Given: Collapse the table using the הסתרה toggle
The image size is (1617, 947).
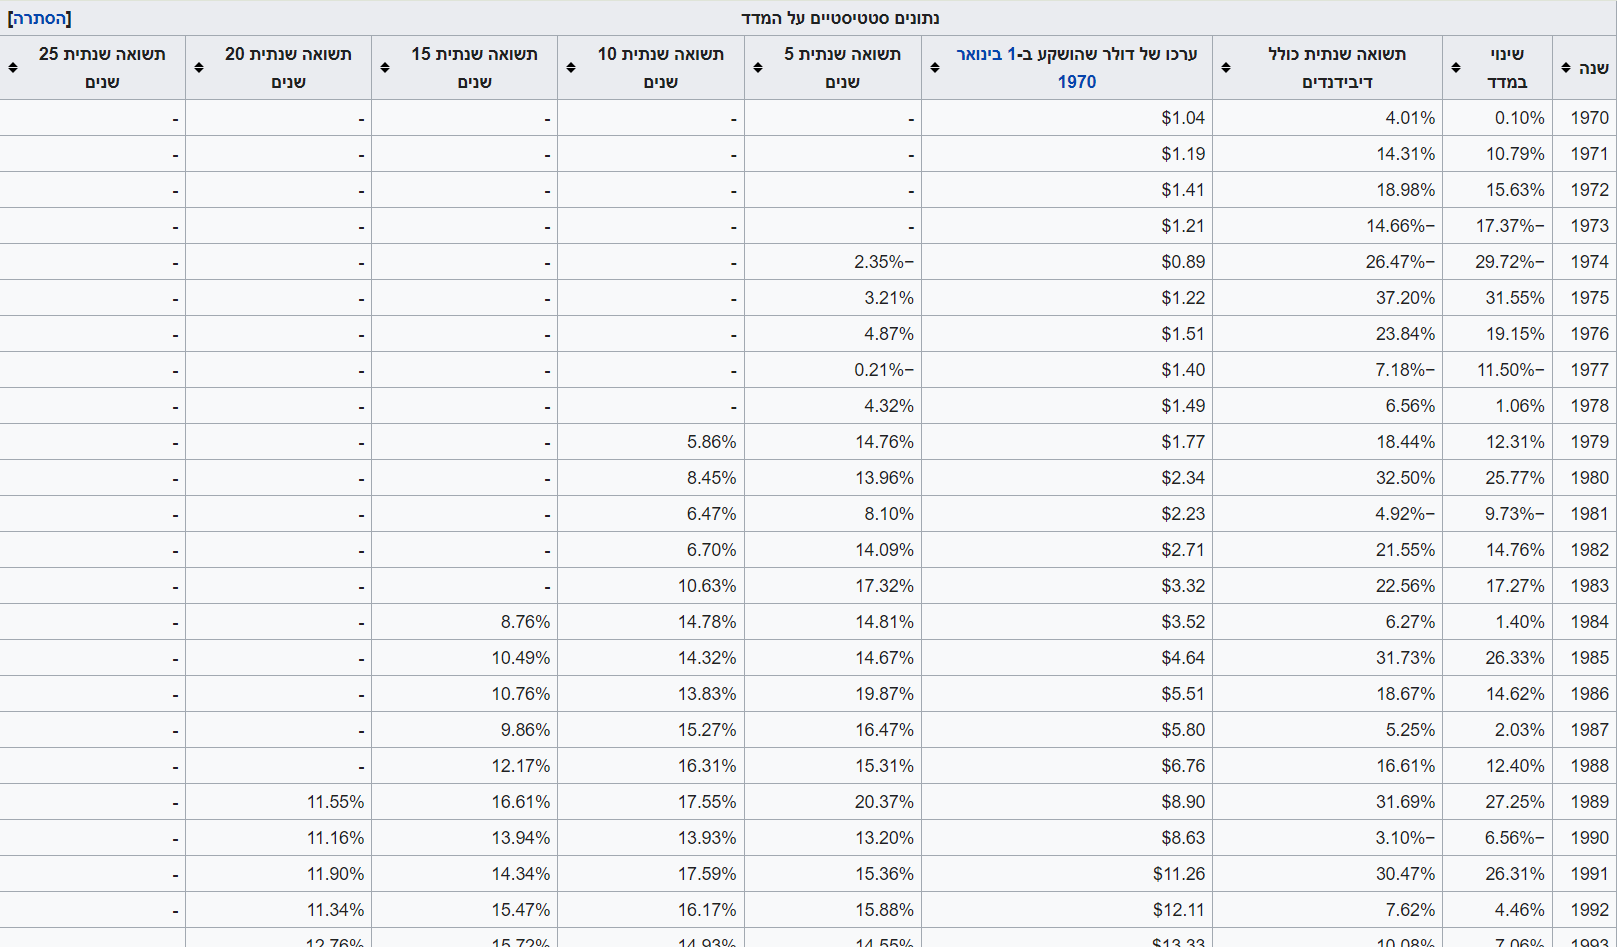Looking at the screenshot, I should (x=40, y=18).
